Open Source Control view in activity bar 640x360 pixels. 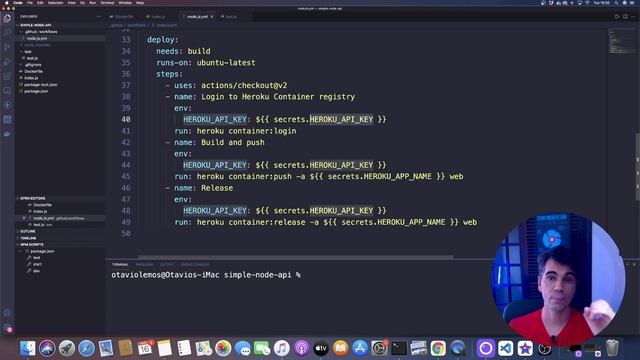point(7,47)
